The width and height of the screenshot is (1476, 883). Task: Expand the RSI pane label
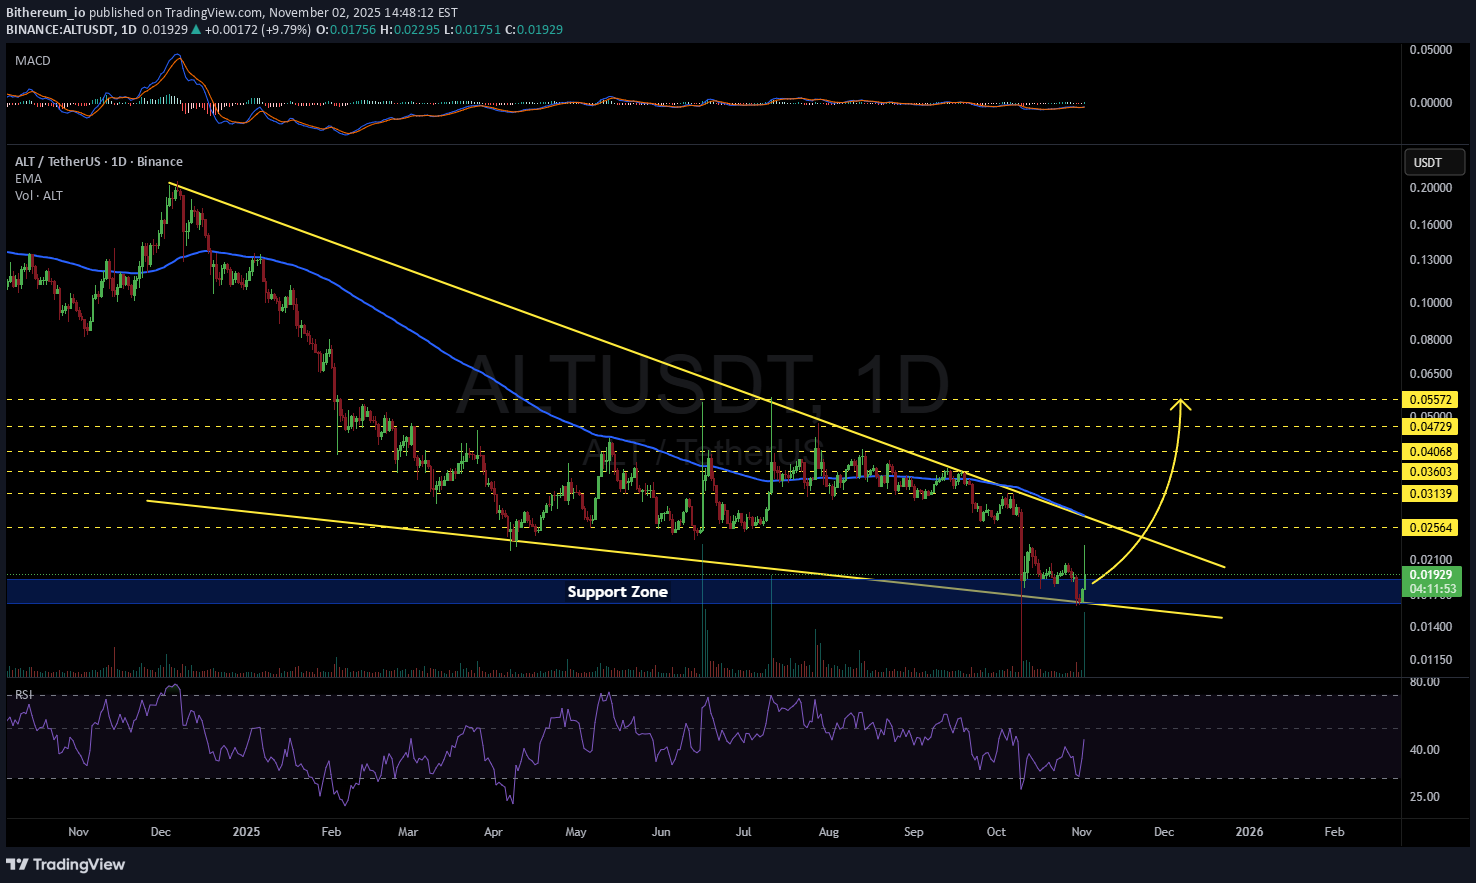(22, 694)
